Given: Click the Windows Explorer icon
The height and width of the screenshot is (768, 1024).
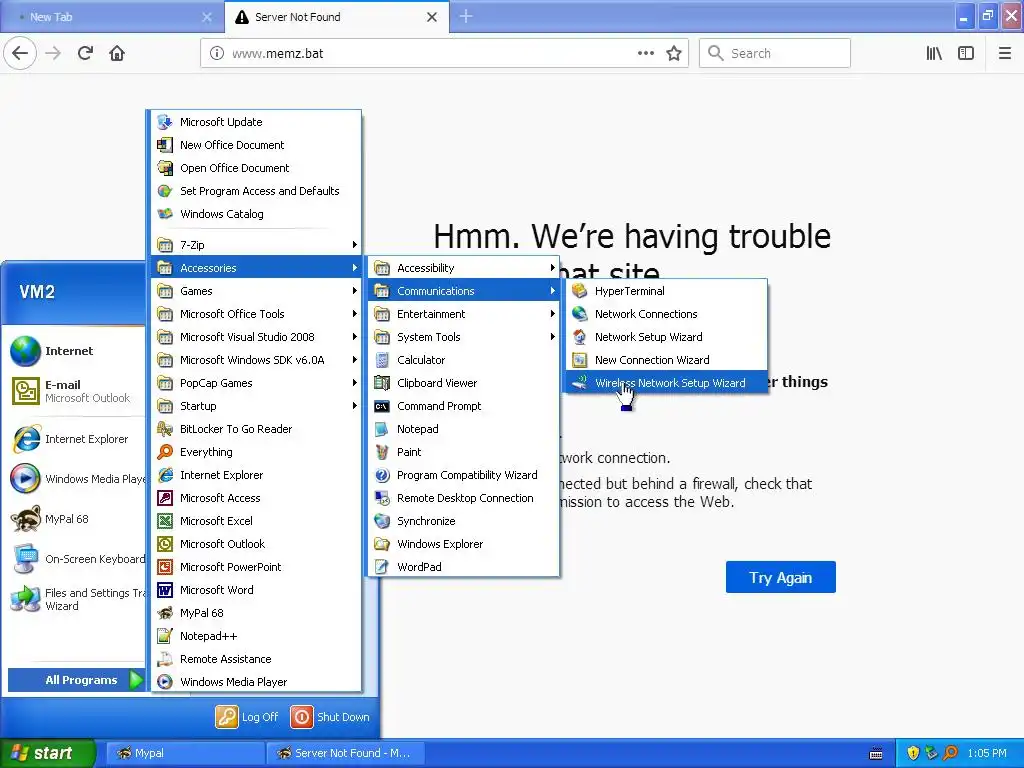Looking at the screenshot, I should pos(382,544).
